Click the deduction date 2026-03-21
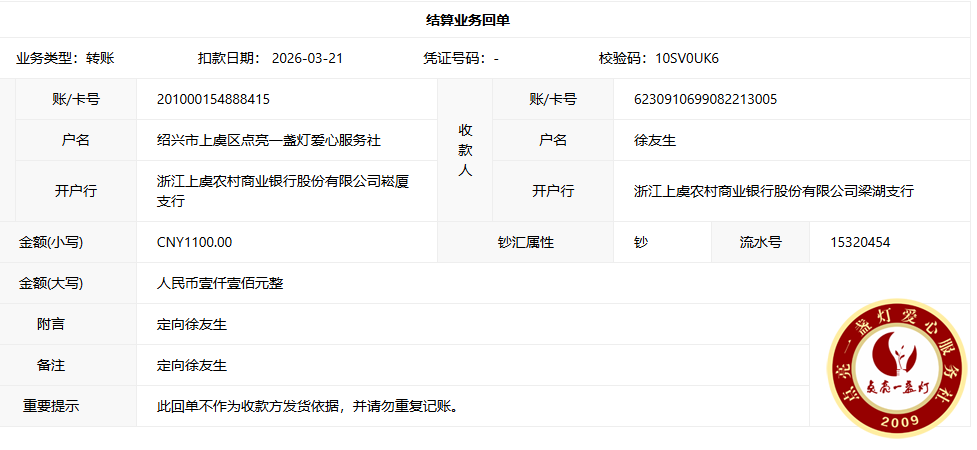The image size is (977, 450). (x=307, y=58)
